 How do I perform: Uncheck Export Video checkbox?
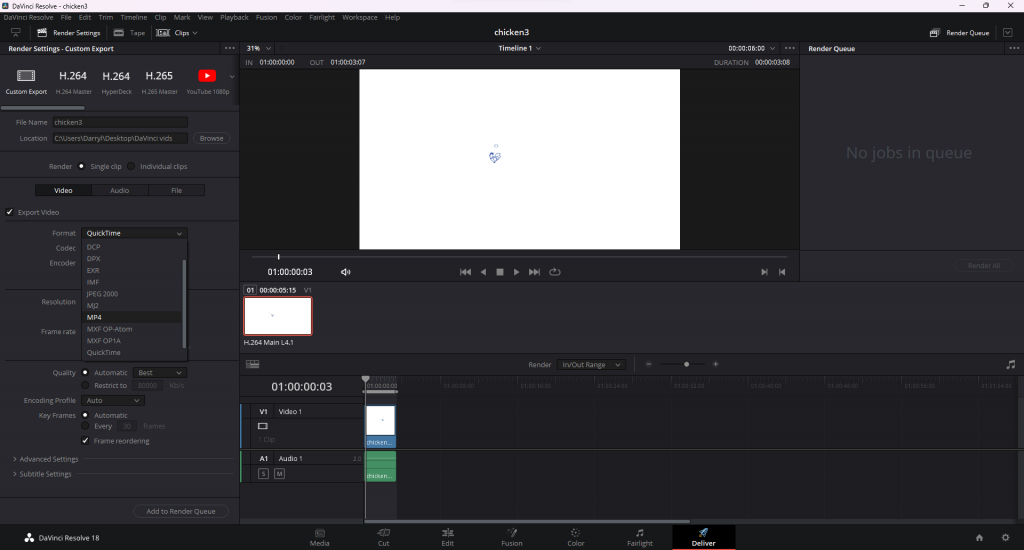click(x=10, y=212)
